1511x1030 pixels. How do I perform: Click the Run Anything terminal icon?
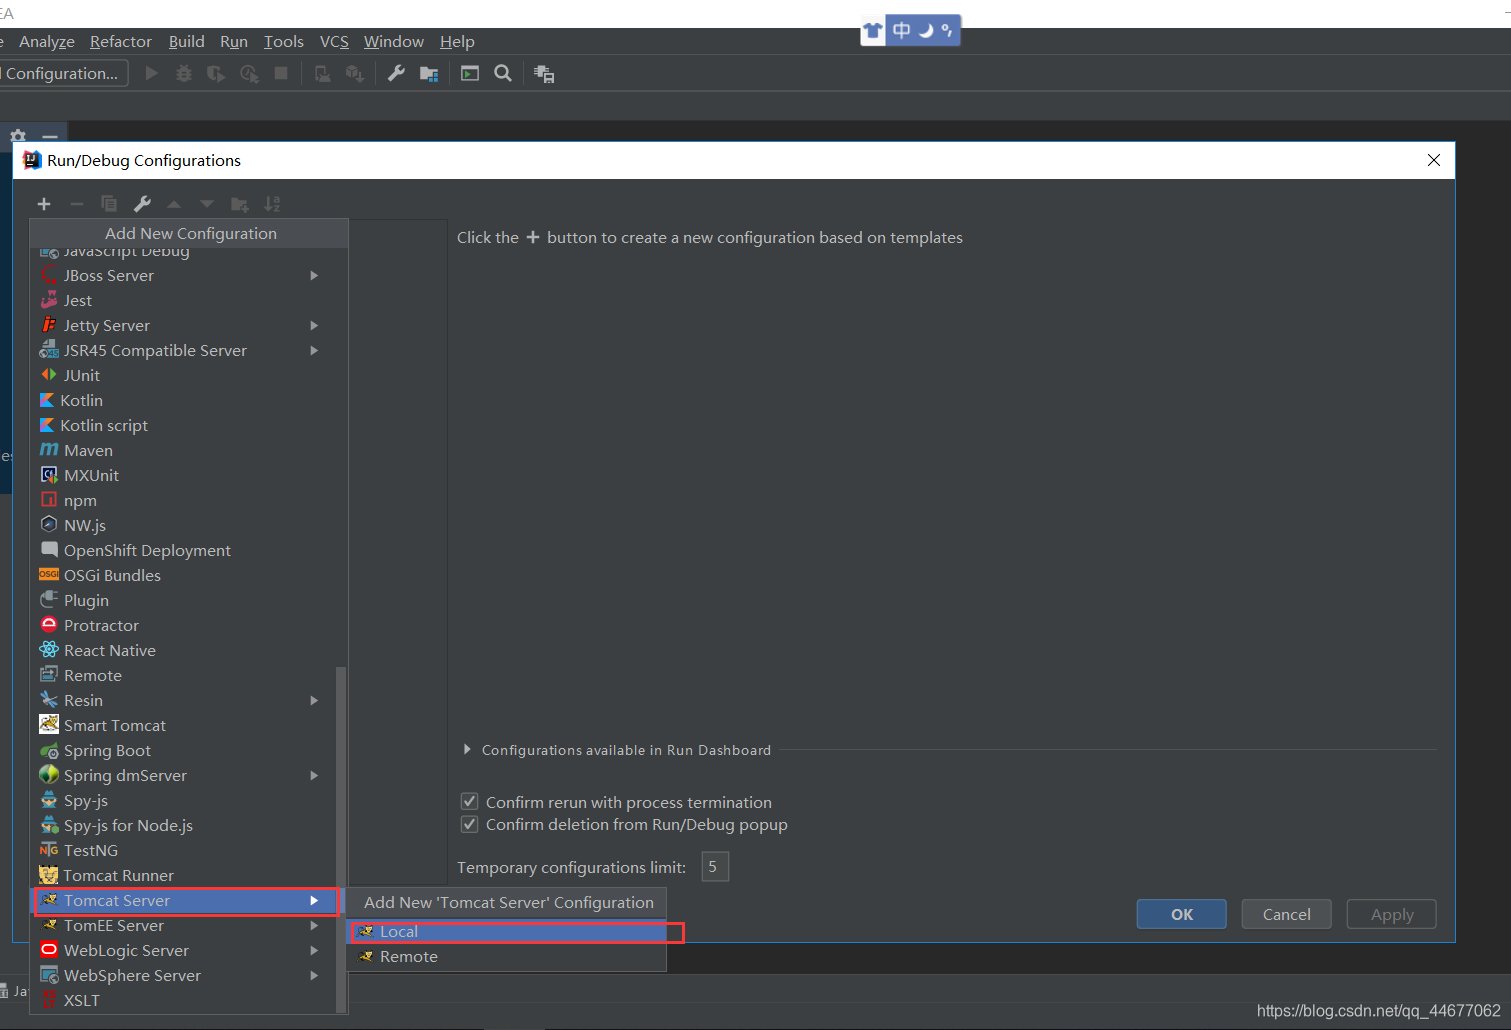pos(470,73)
